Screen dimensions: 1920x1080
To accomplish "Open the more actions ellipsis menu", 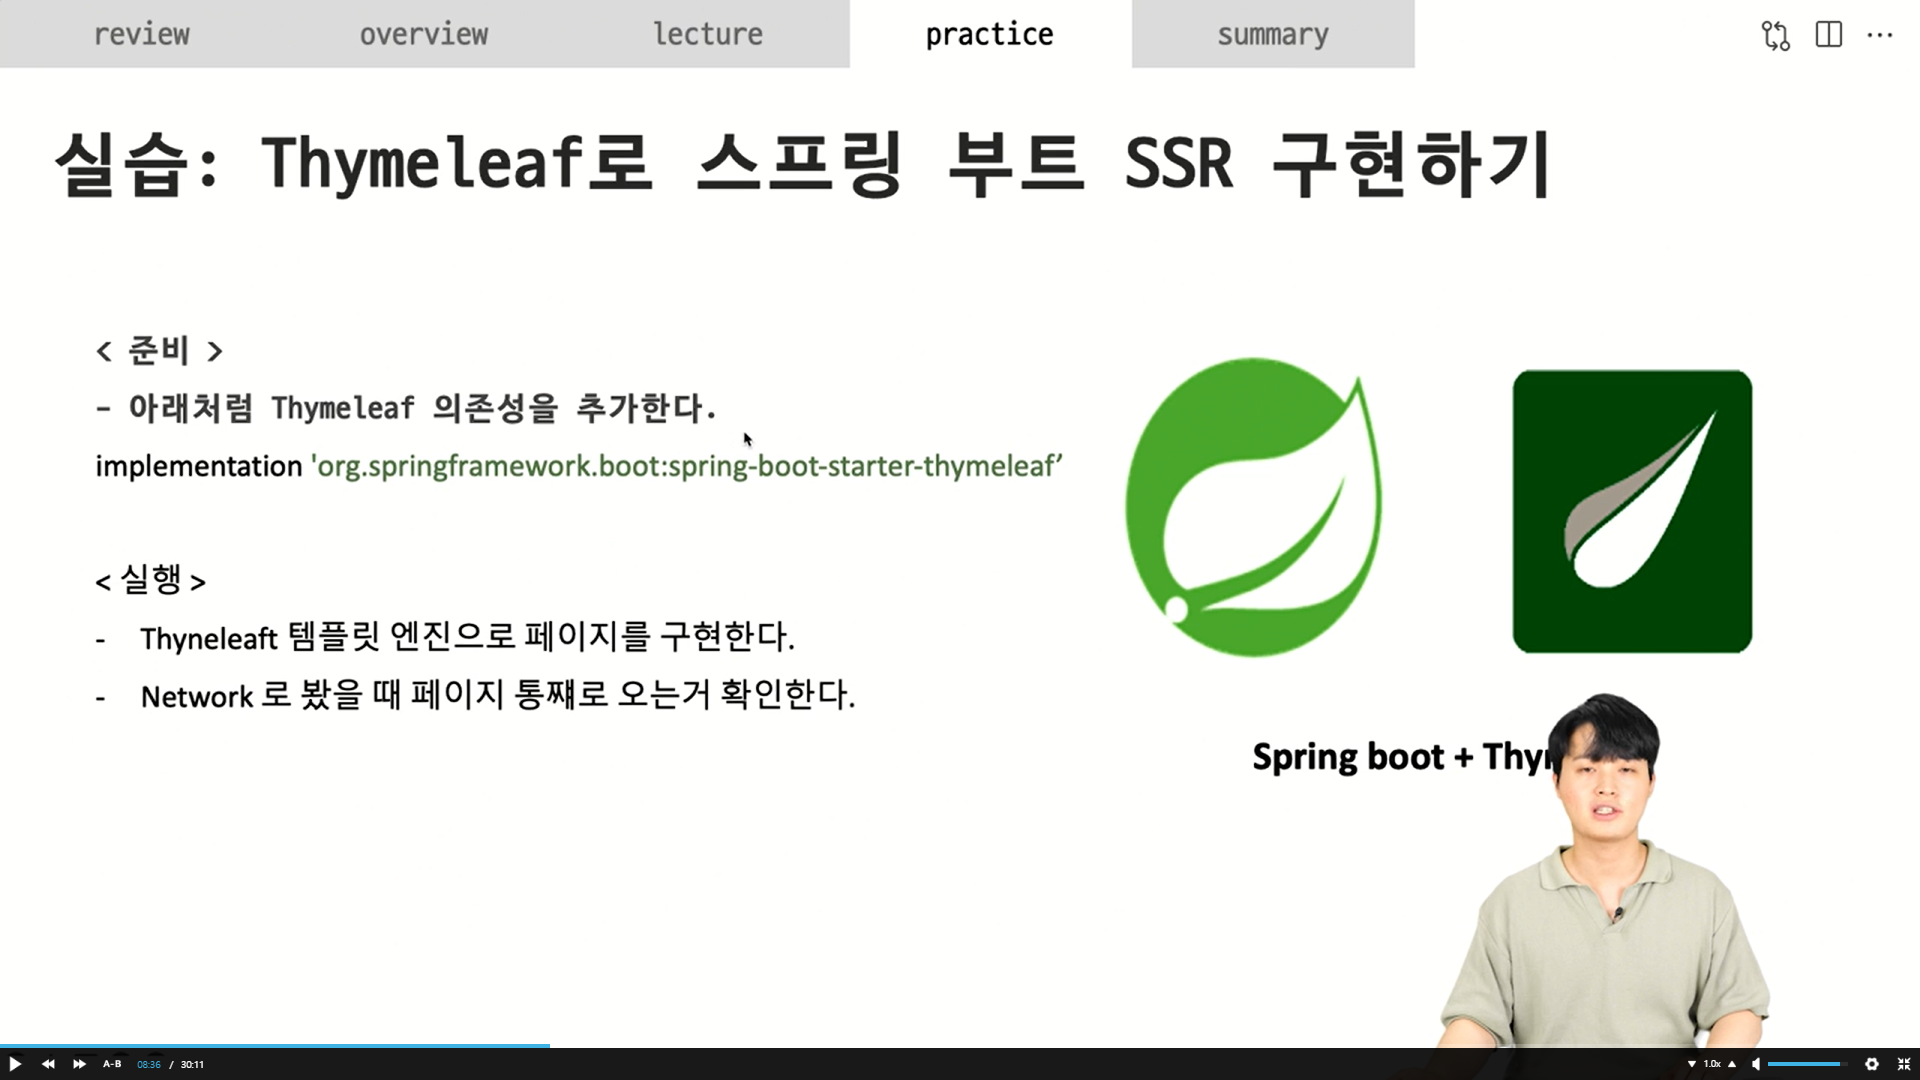I will point(1880,35).
